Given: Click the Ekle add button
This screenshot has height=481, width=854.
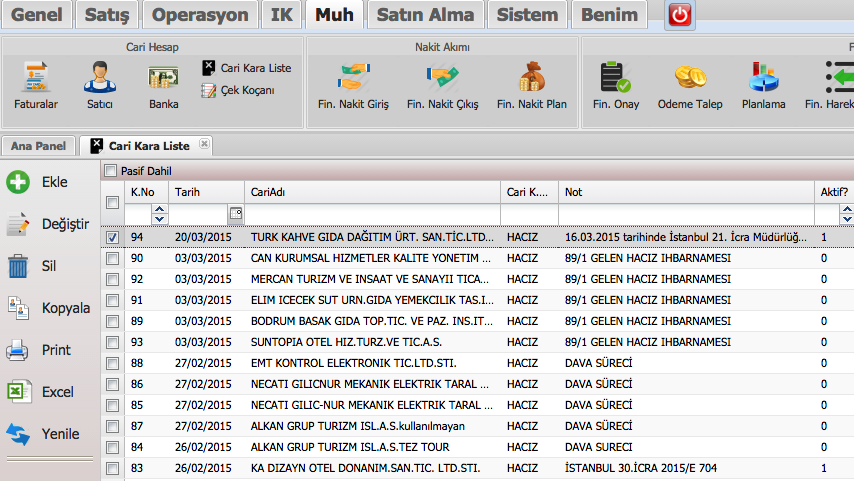Looking at the screenshot, I should [x=38, y=182].
